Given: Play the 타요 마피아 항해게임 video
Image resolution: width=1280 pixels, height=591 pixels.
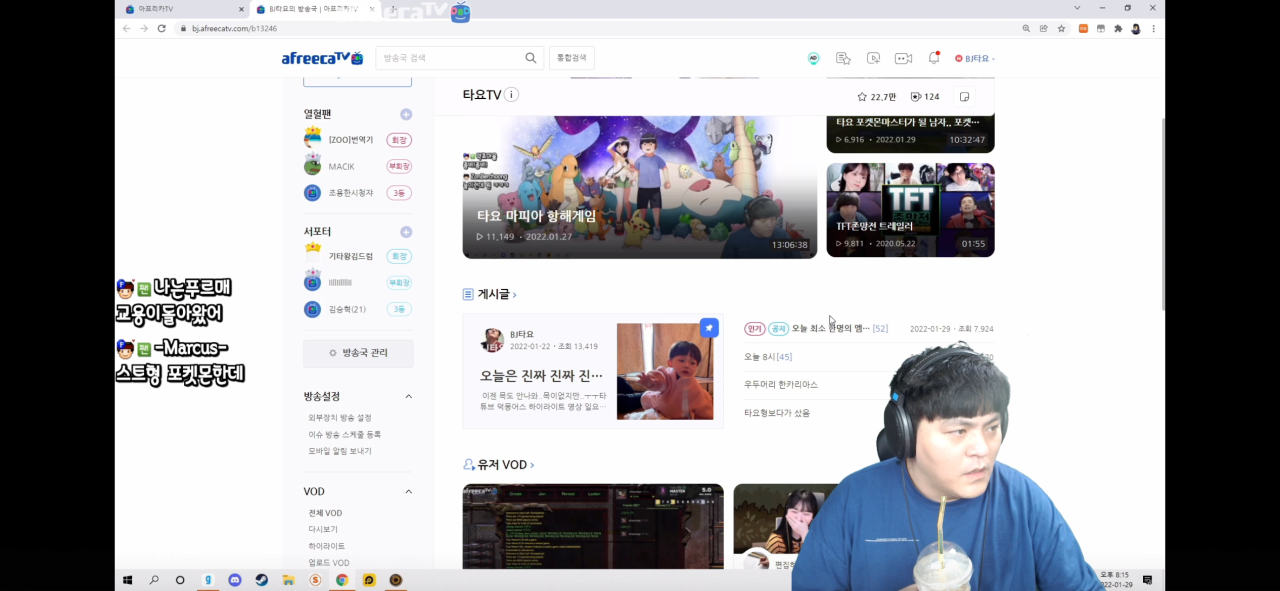Looking at the screenshot, I should pyautogui.click(x=640, y=187).
